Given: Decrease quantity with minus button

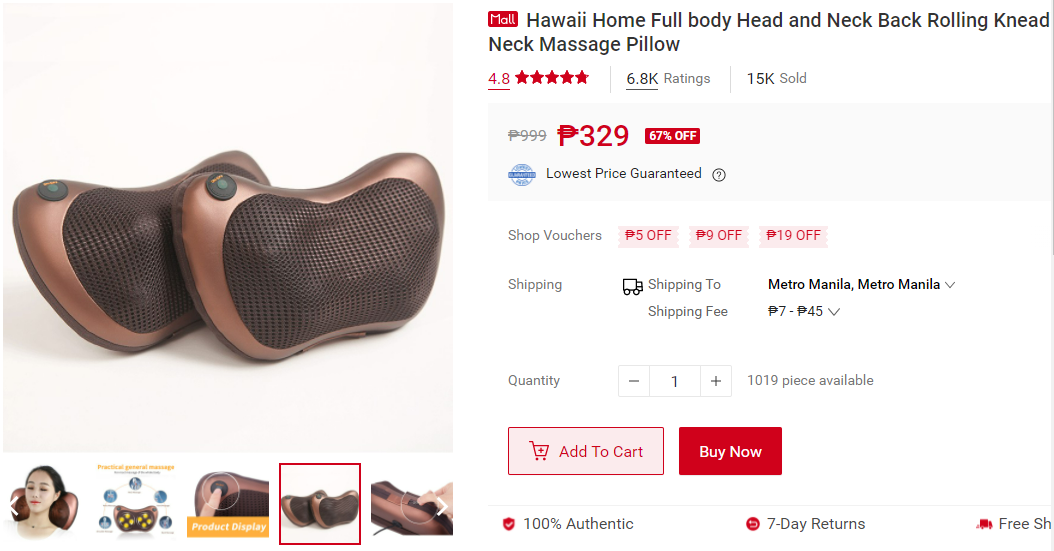Looking at the screenshot, I should (634, 381).
